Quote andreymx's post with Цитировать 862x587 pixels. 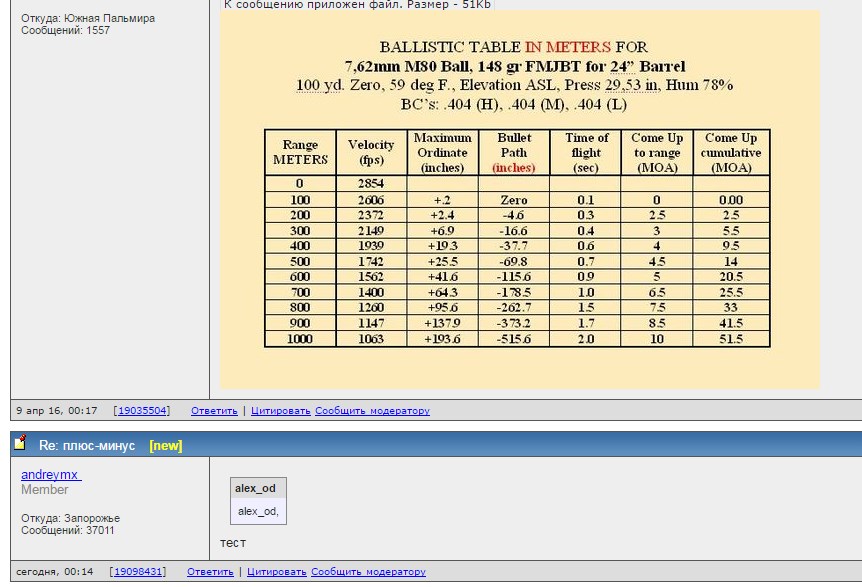pyautogui.click(x=276, y=572)
